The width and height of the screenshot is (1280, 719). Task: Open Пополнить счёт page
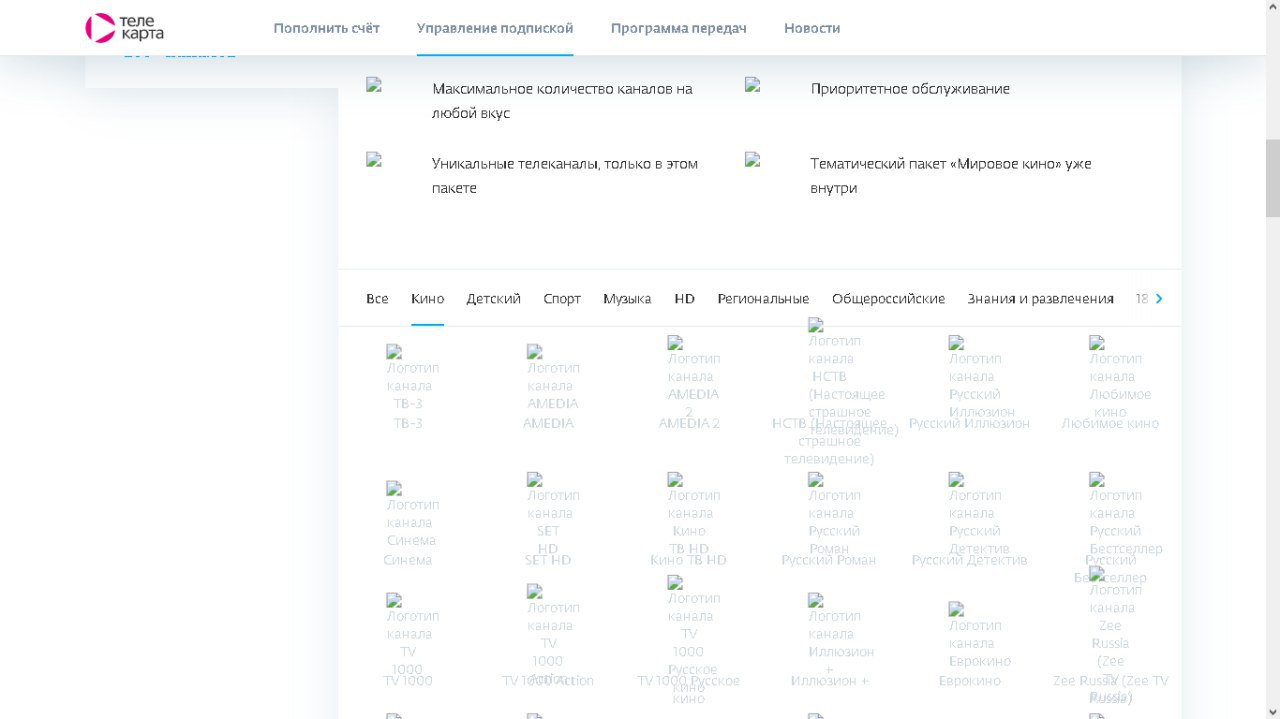tap(326, 28)
